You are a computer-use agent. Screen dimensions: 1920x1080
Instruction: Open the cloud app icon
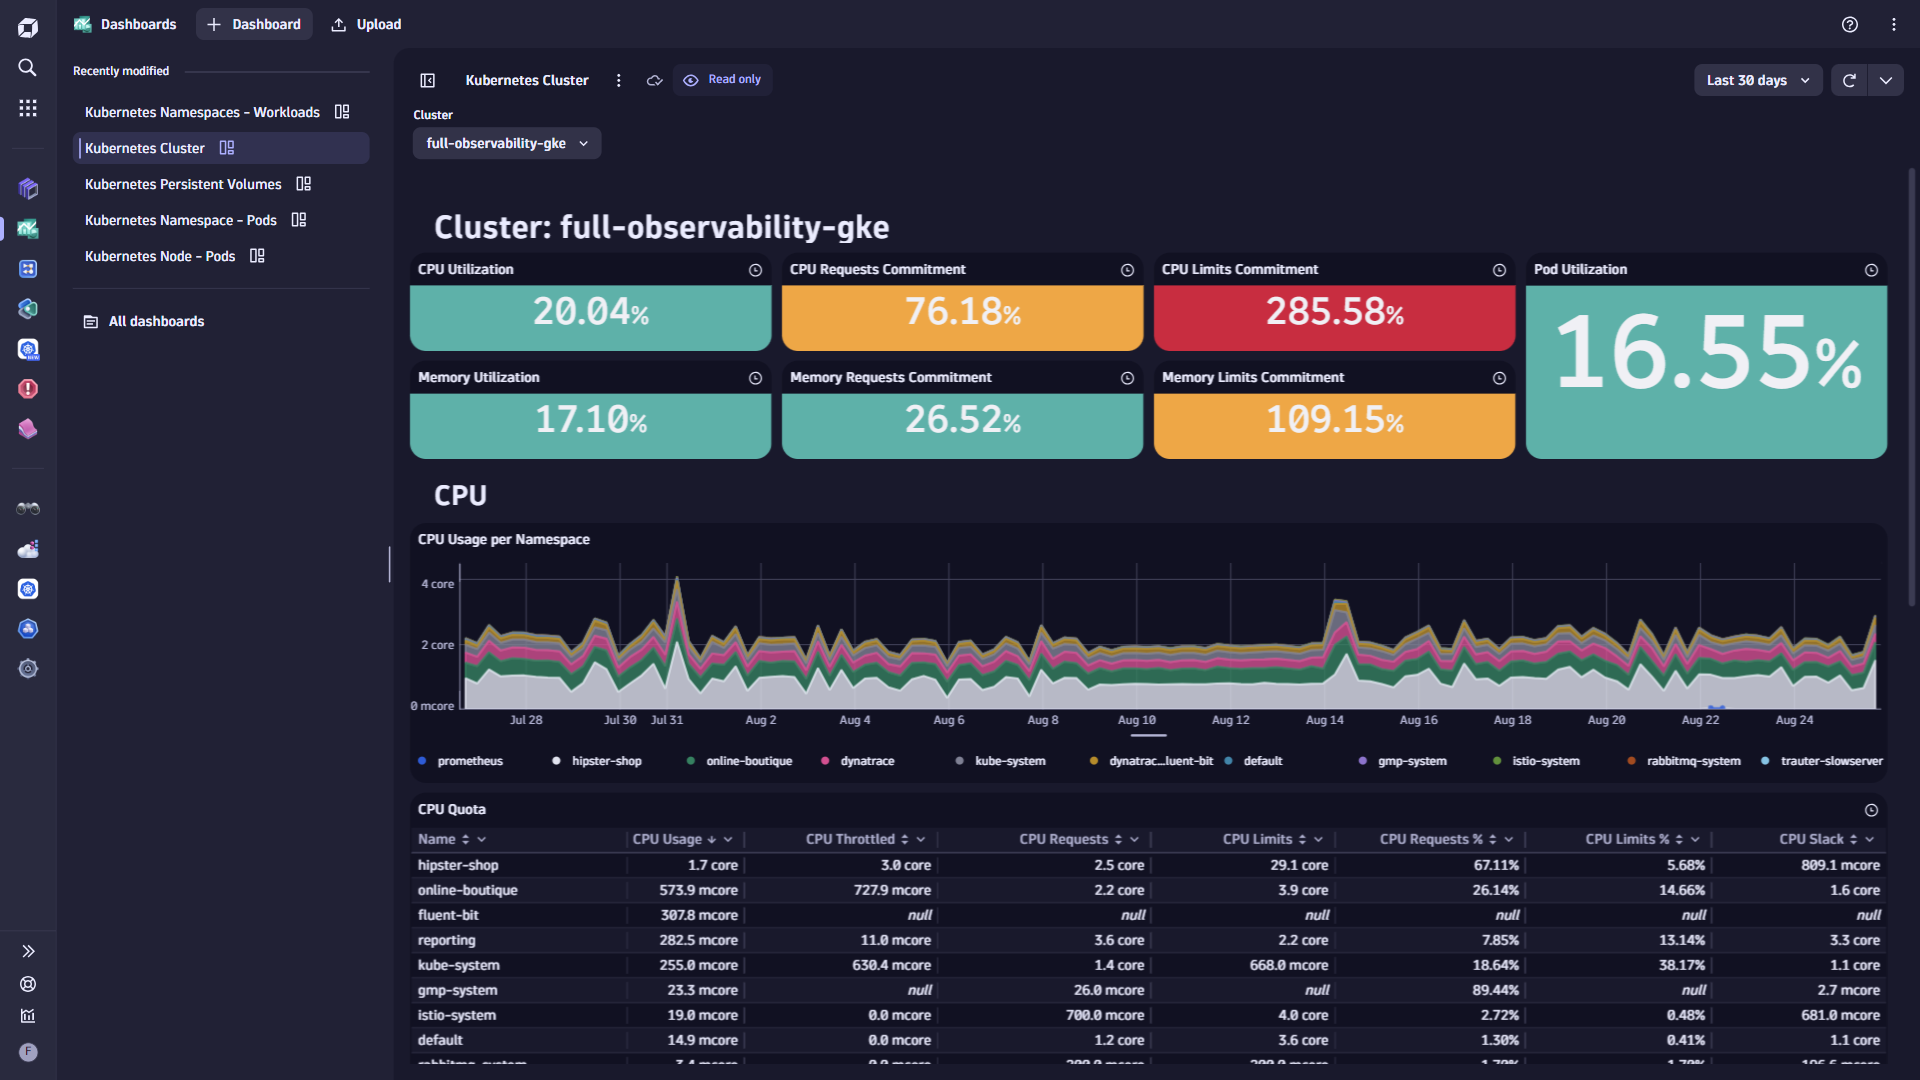click(28, 549)
